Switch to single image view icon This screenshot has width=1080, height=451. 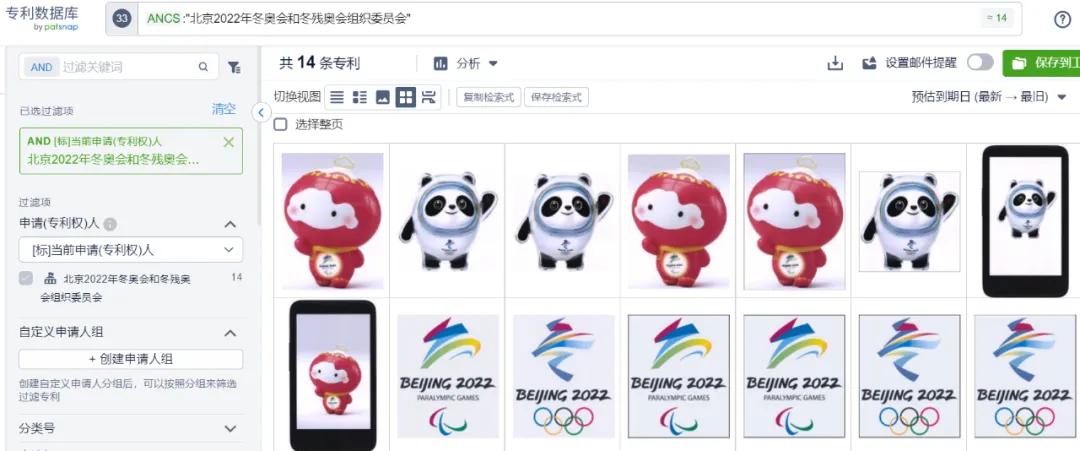(383, 97)
